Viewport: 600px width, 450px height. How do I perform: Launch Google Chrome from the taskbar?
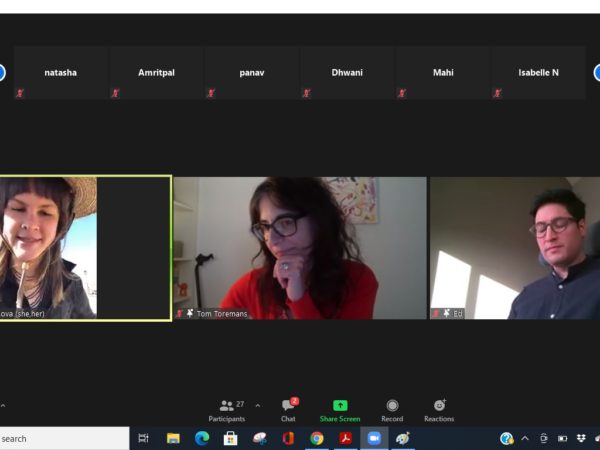pyautogui.click(x=316, y=438)
